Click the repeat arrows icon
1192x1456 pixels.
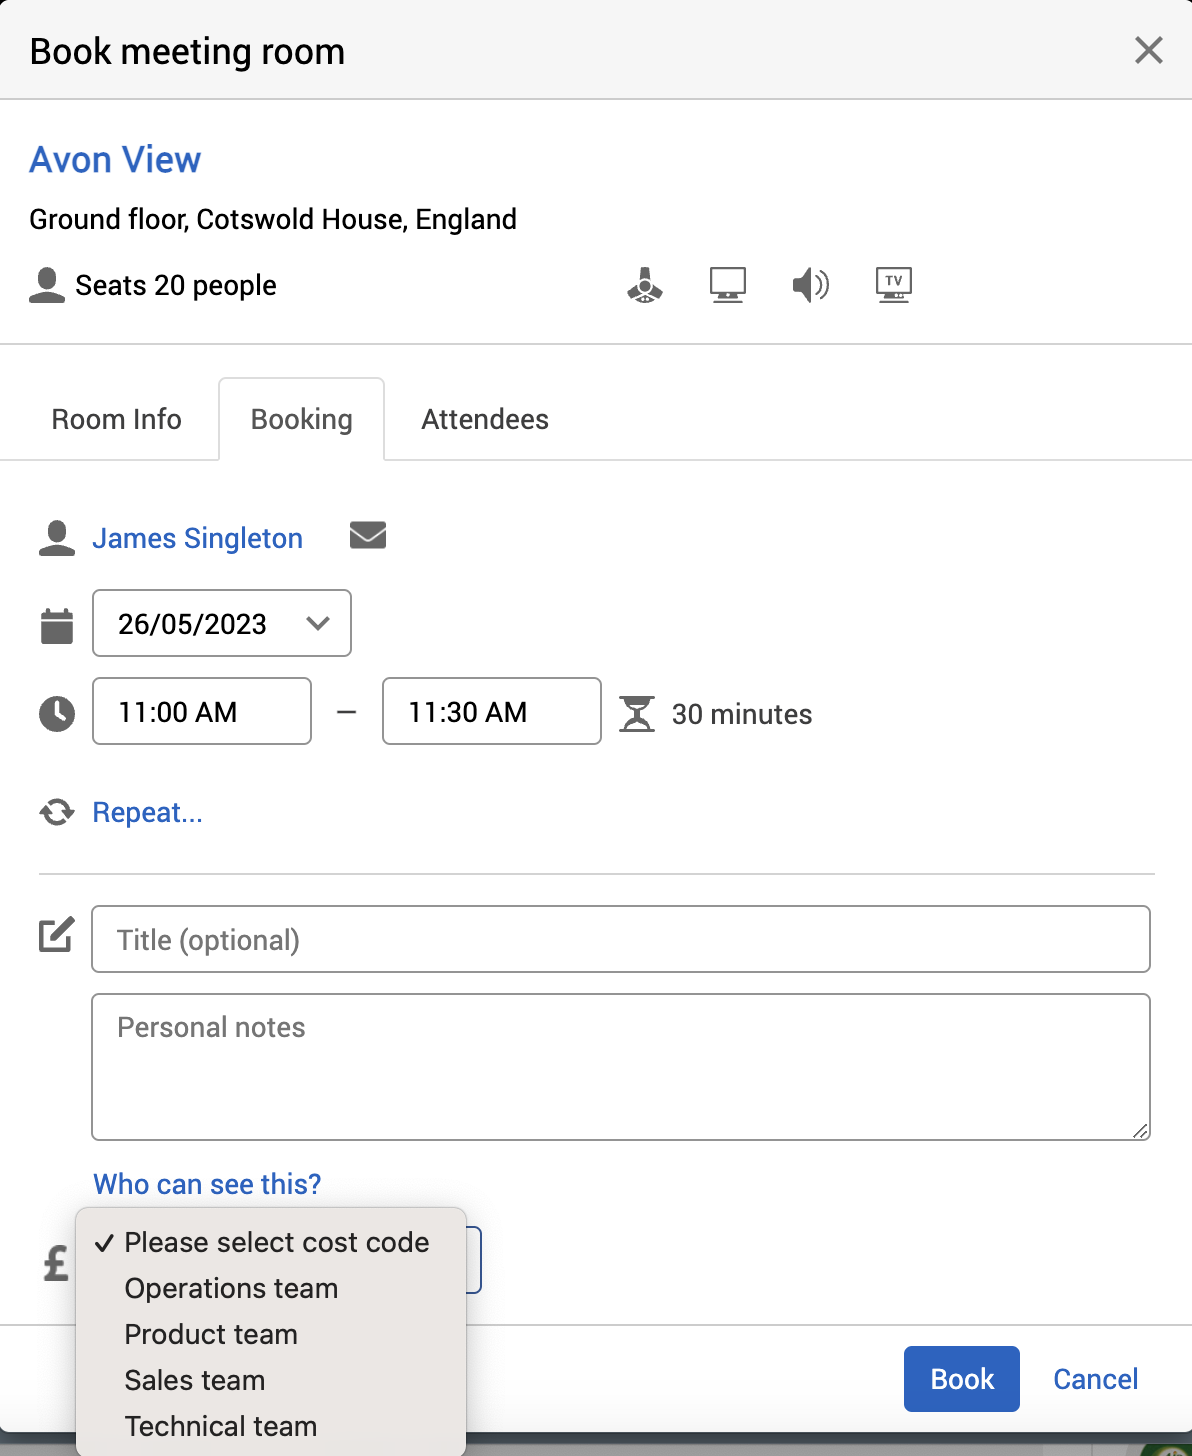pyautogui.click(x=57, y=812)
